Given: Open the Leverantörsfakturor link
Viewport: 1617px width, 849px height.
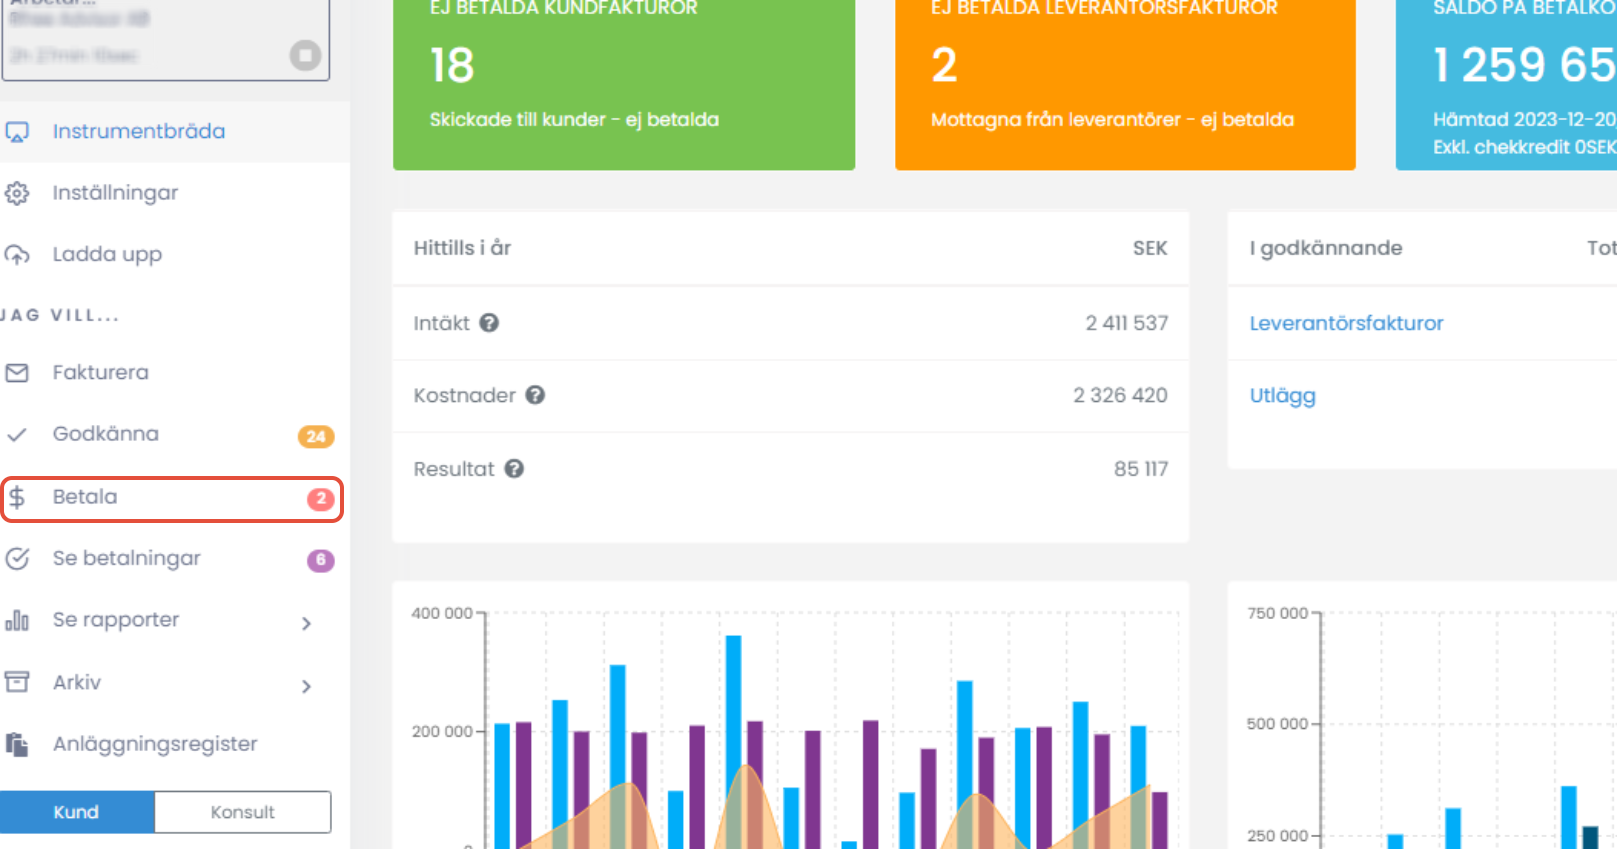Looking at the screenshot, I should tap(1346, 323).
